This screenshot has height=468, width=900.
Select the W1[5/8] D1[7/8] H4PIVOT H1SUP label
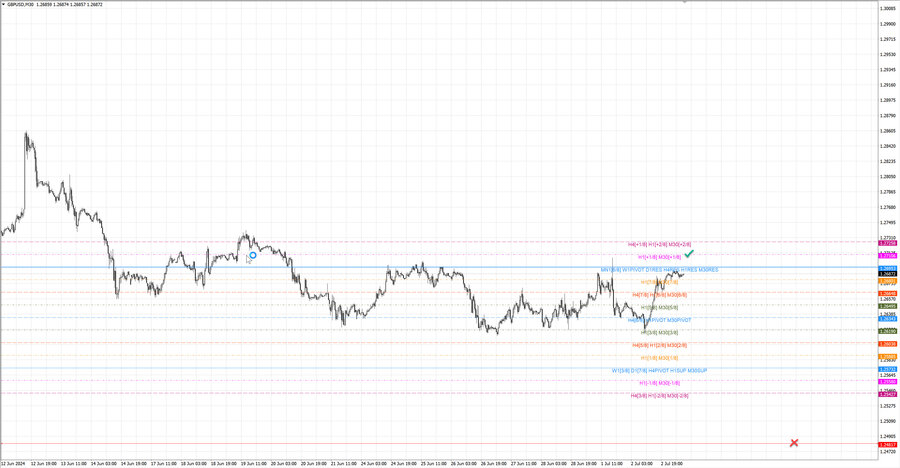pos(660,371)
